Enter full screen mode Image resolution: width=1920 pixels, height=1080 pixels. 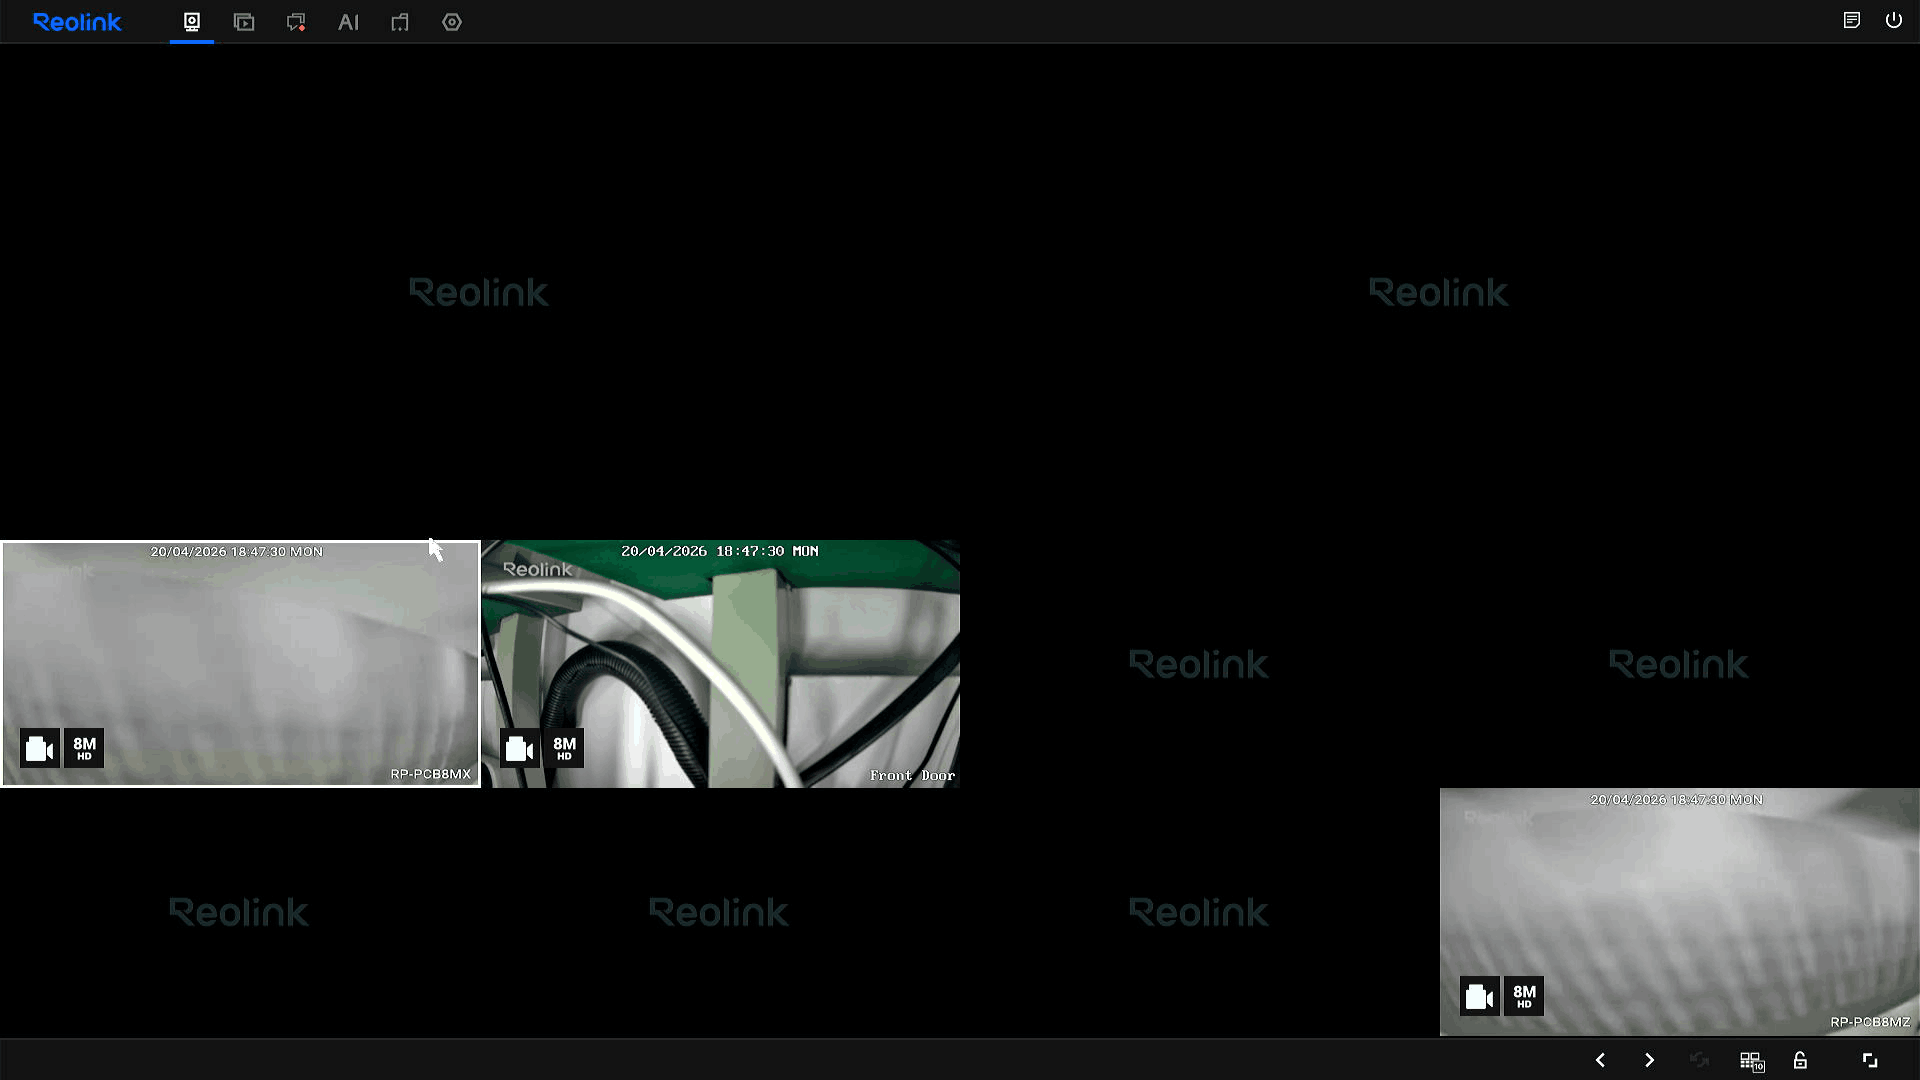click(1870, 1060)
